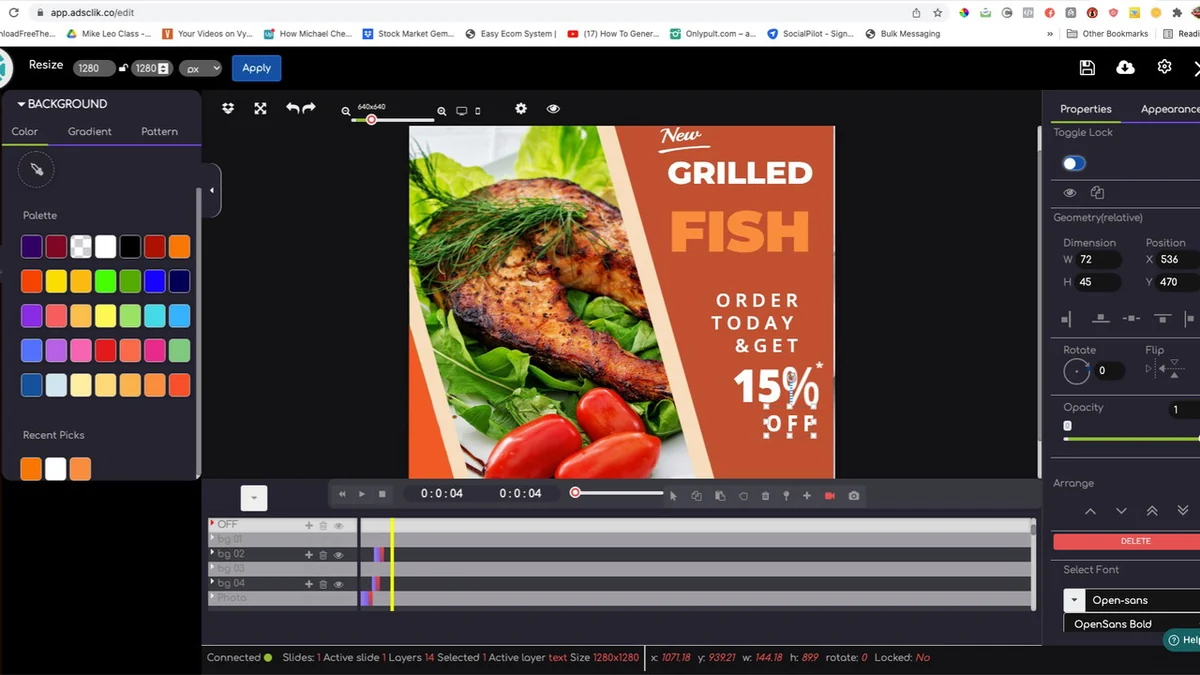Image resolution: width=1200 pixels, height=675 pixels.
Task: Switch to the Gradient tab
Action: pyautogui.click(x=90, y=131)
